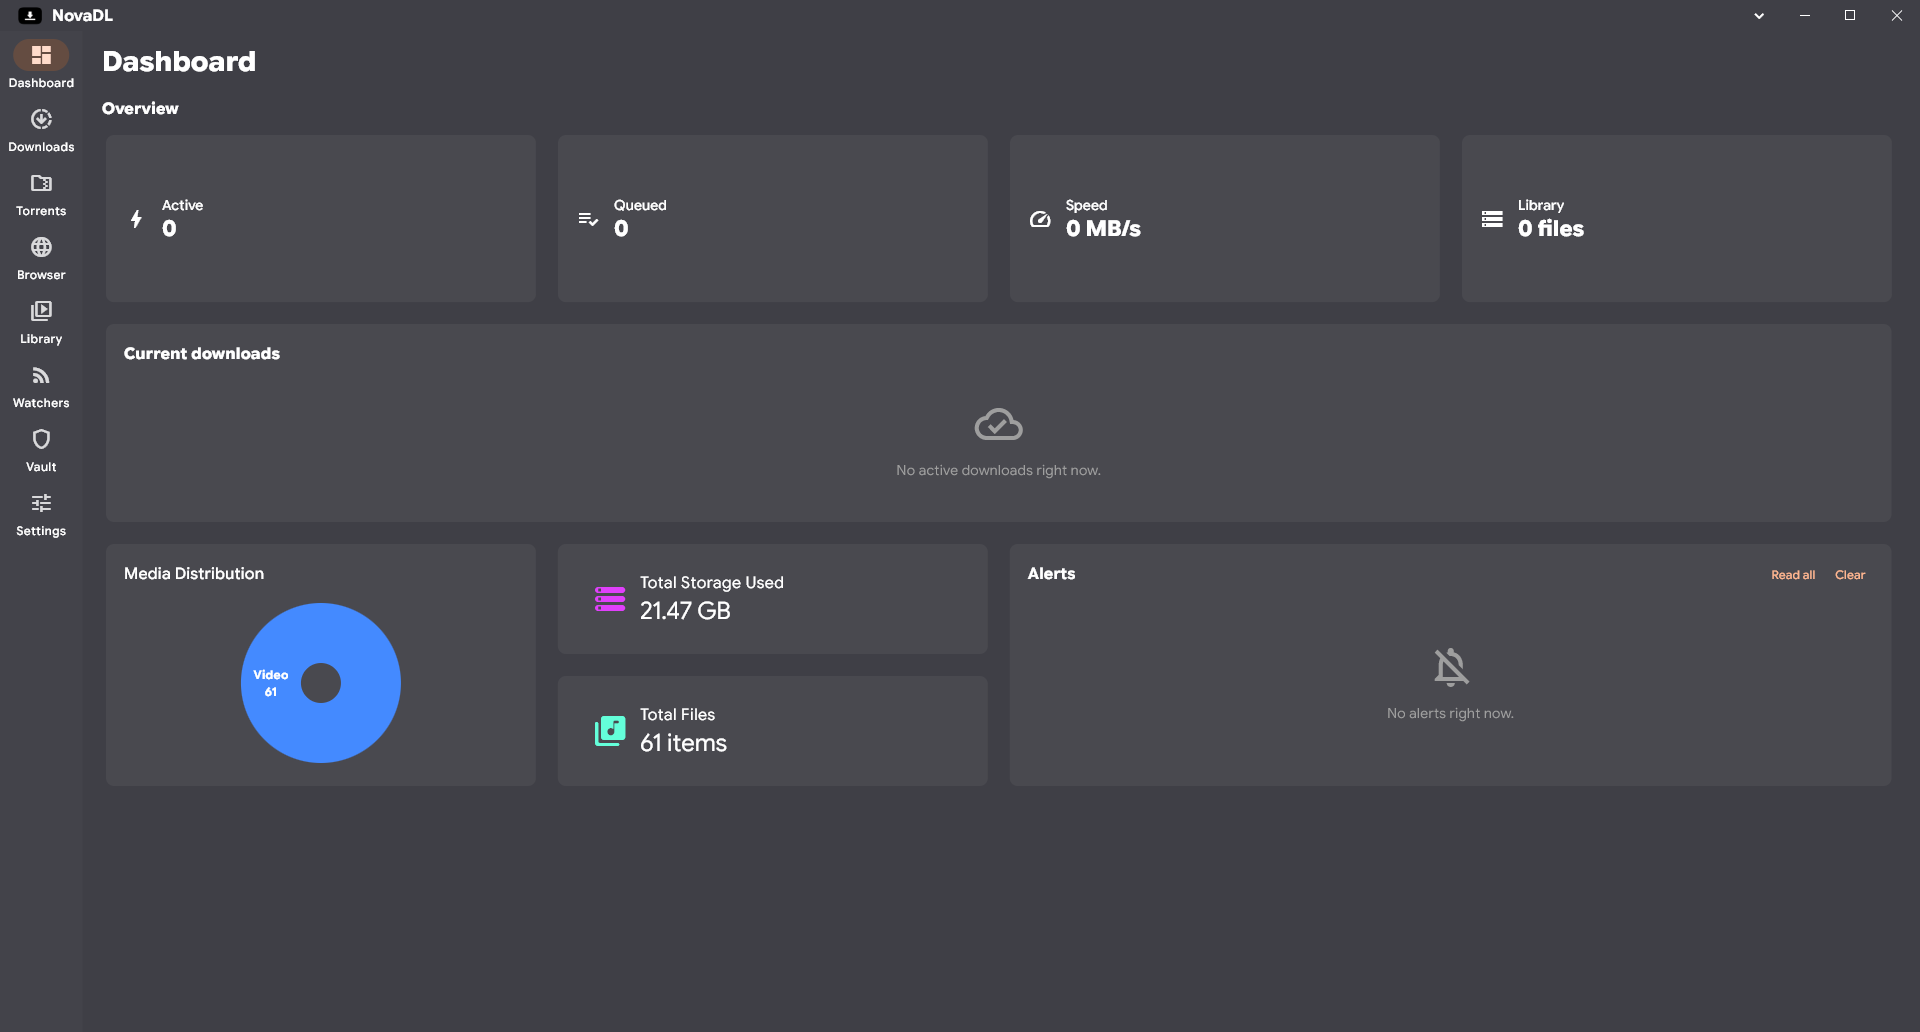Viewport: 1920px width, 1032px height.
Task: Click 'No active downloads right now.' text
Action: pos(998,470)
